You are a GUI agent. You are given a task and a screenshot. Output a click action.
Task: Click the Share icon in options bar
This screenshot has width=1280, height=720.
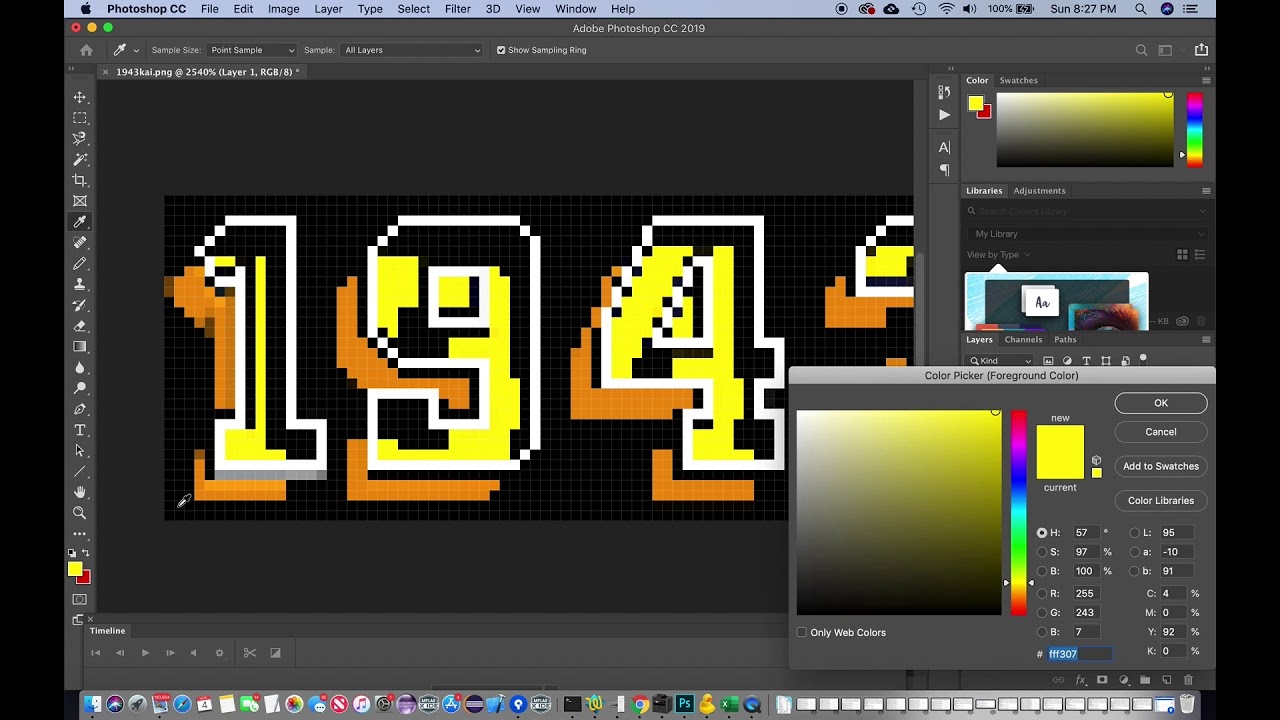1201,50
